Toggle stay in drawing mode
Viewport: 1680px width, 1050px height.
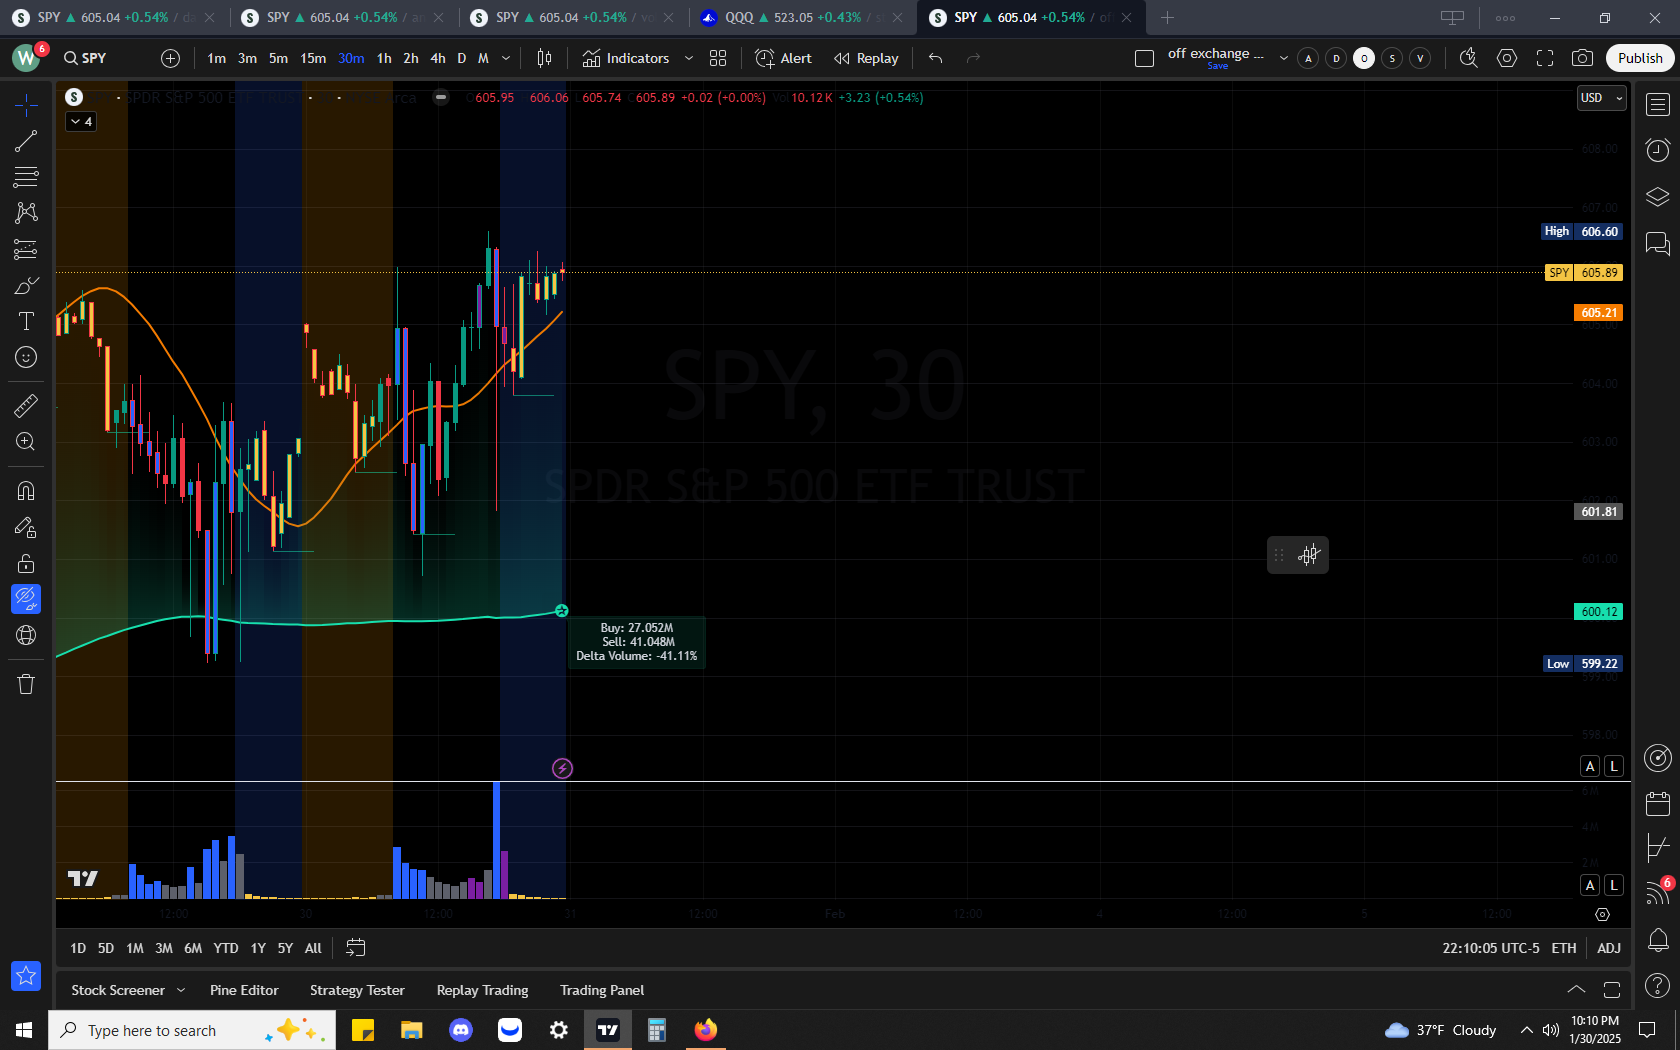pos(26,527)
